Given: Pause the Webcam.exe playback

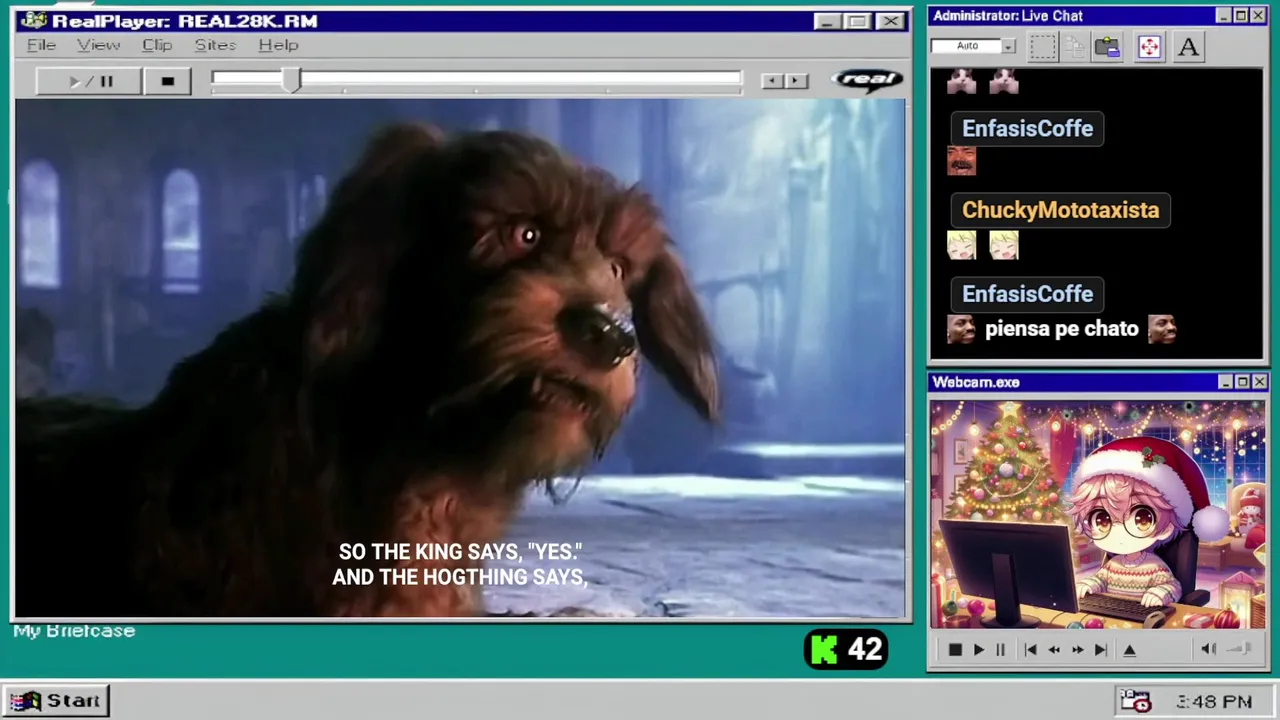Looking at the screenshot, I should point(1000,650).
